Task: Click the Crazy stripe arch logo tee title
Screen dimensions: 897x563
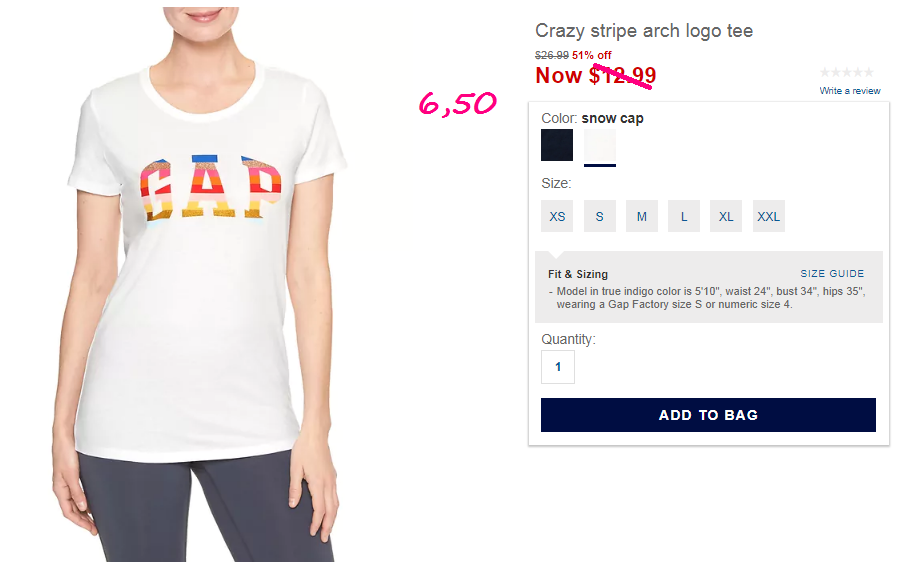Action: (644, 30)
